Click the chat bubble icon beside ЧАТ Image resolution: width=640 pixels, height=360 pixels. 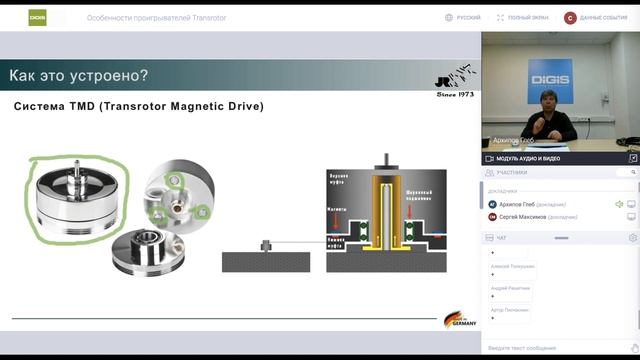click(x=489, y=238)
